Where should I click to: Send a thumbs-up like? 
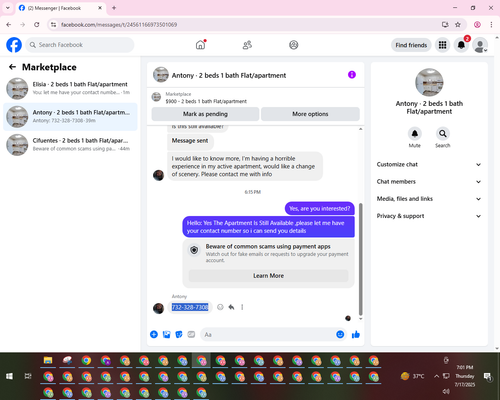pyautogui.click(x=356, y=334)
